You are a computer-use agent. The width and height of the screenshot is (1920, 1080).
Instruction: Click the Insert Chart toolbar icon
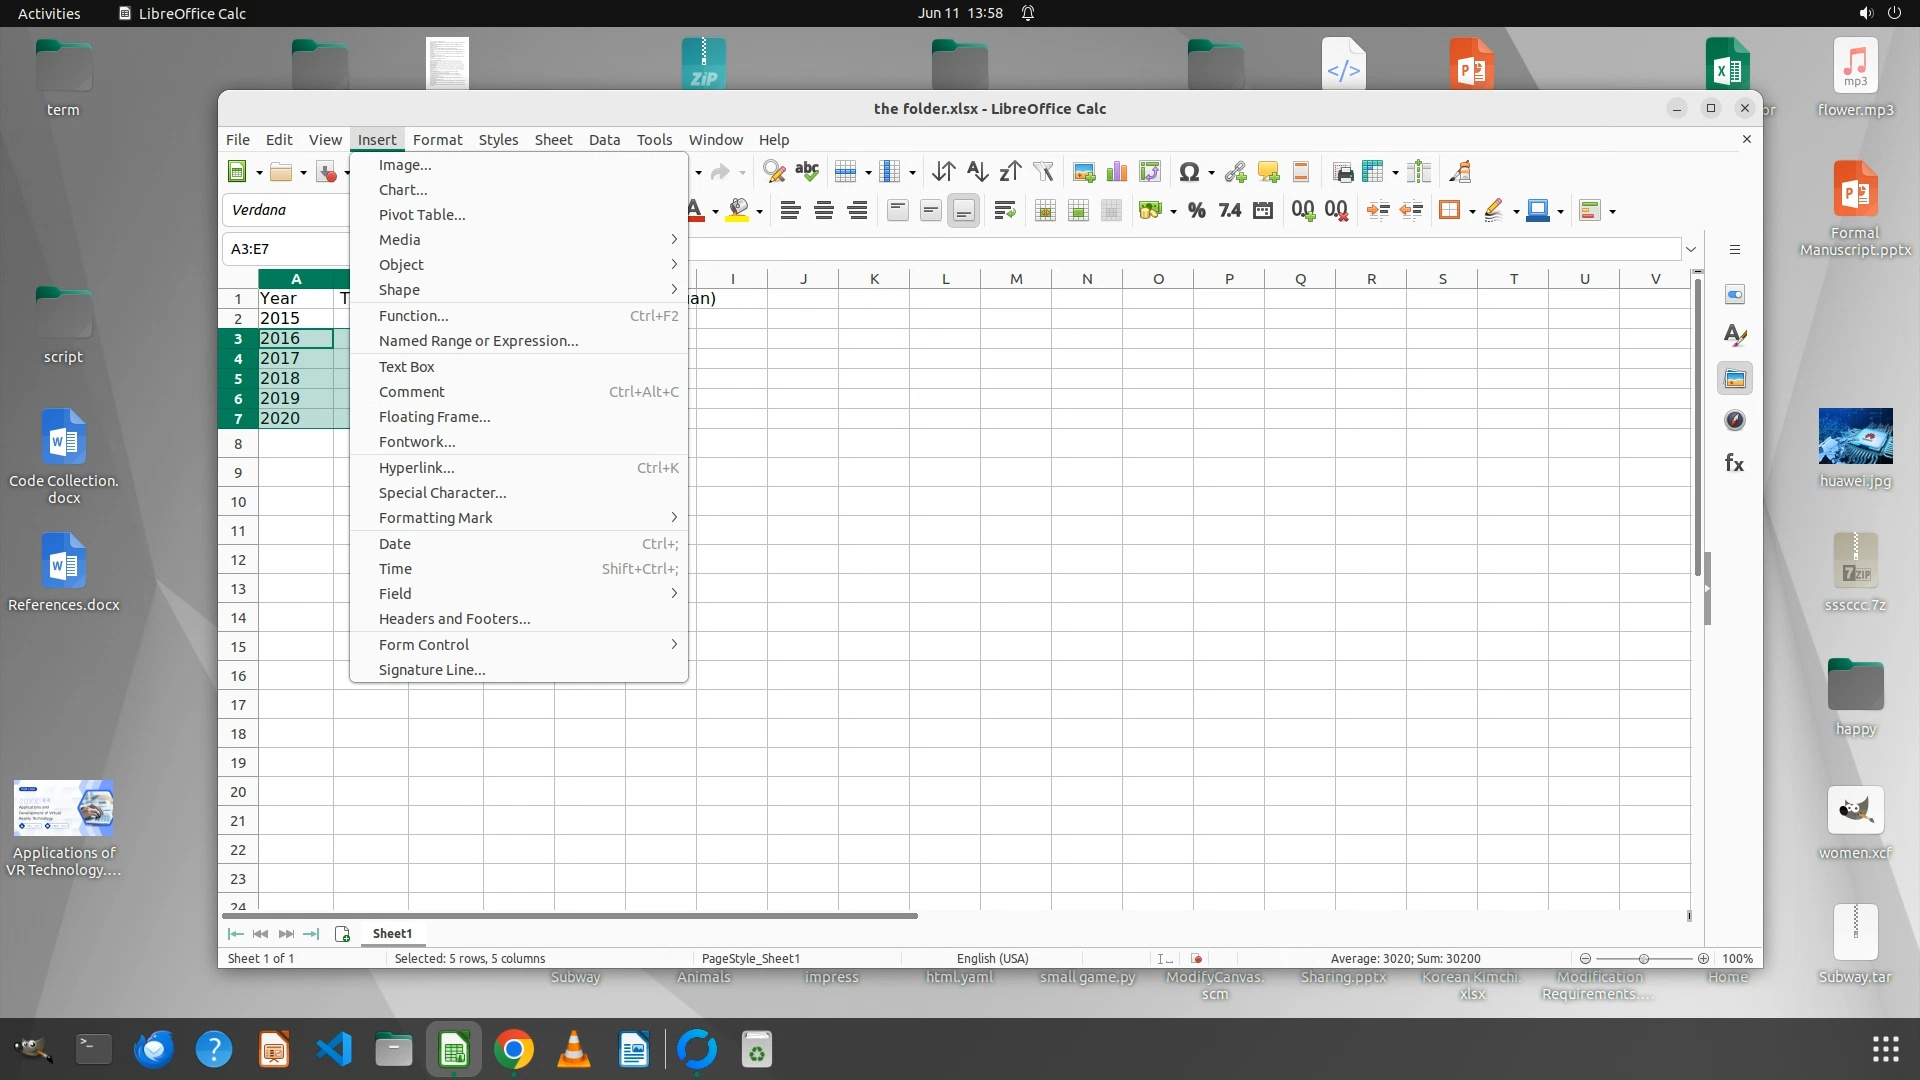coord(1117,172)
